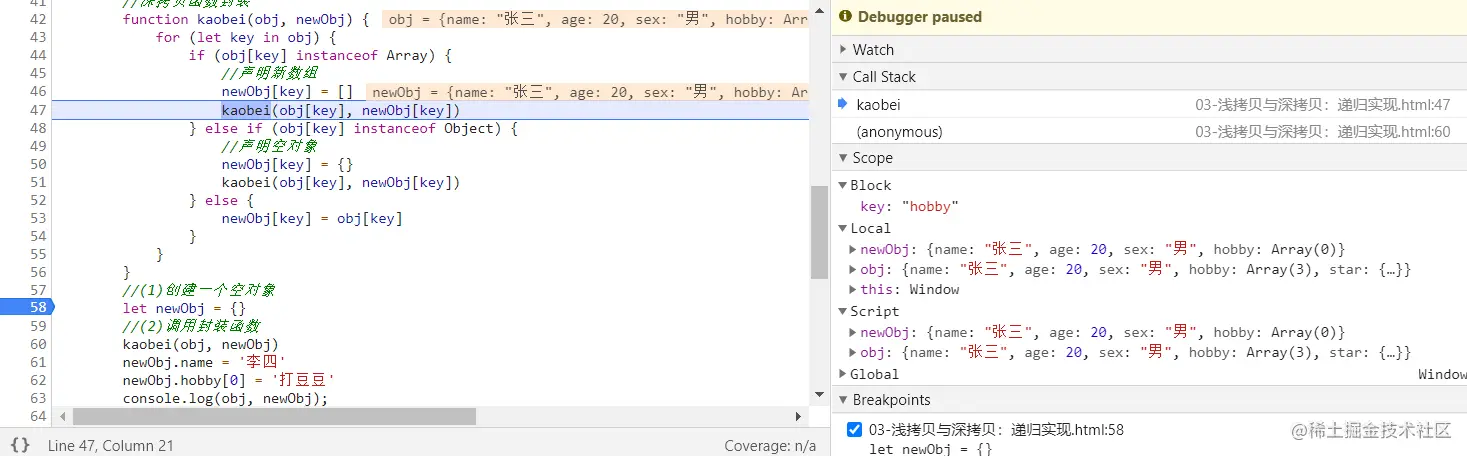The width and height of the screenshot is (1467, 456).
Task: Click gutter line number 51
Action: point(38,182)
